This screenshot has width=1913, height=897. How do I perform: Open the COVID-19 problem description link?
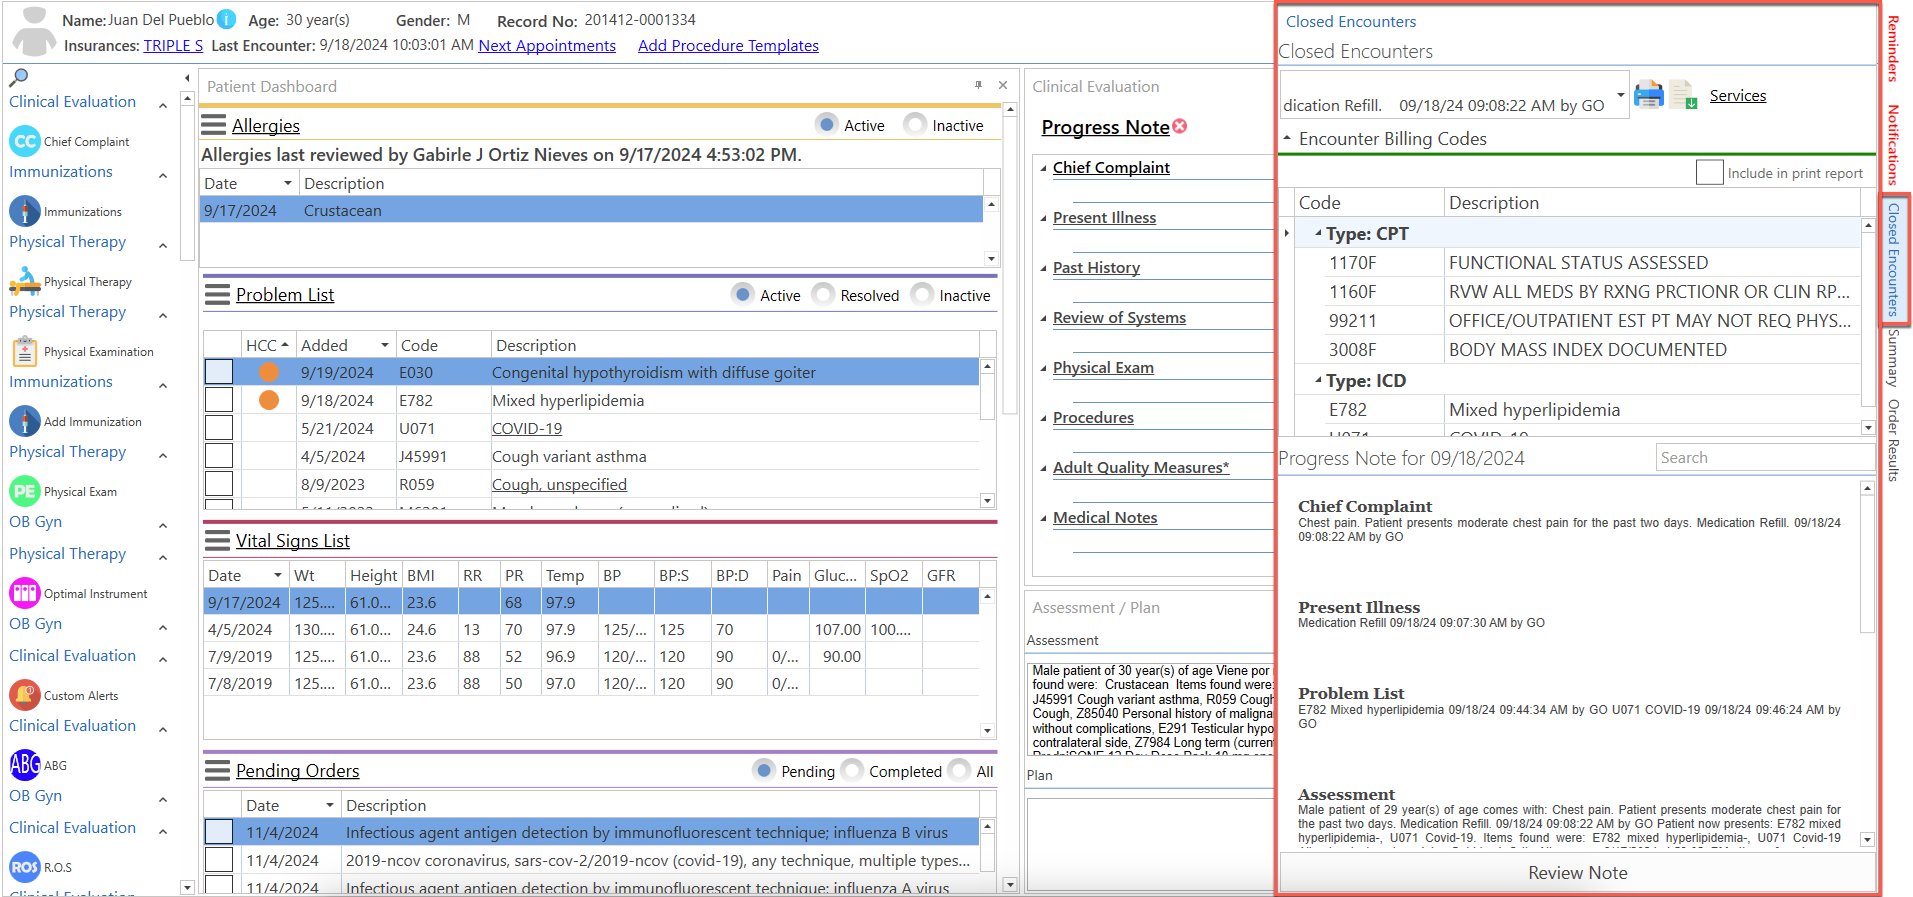(x=527, y=428)
